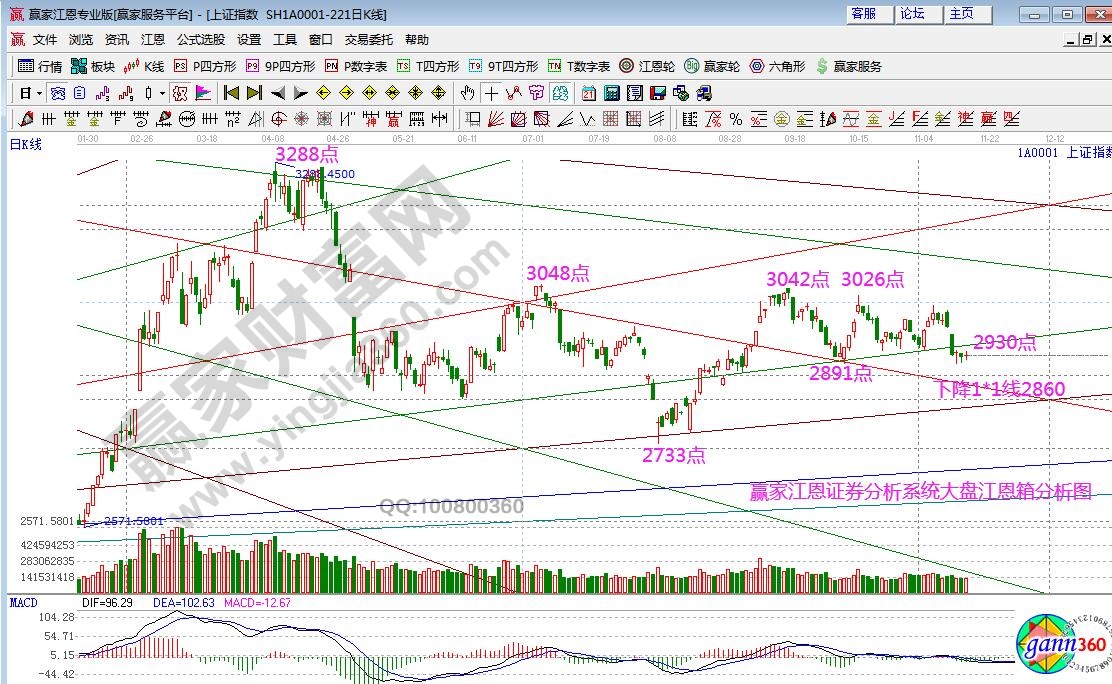1112x684 pixels.
Task: Open the 公式选股 menu
Action: [201, 40]
